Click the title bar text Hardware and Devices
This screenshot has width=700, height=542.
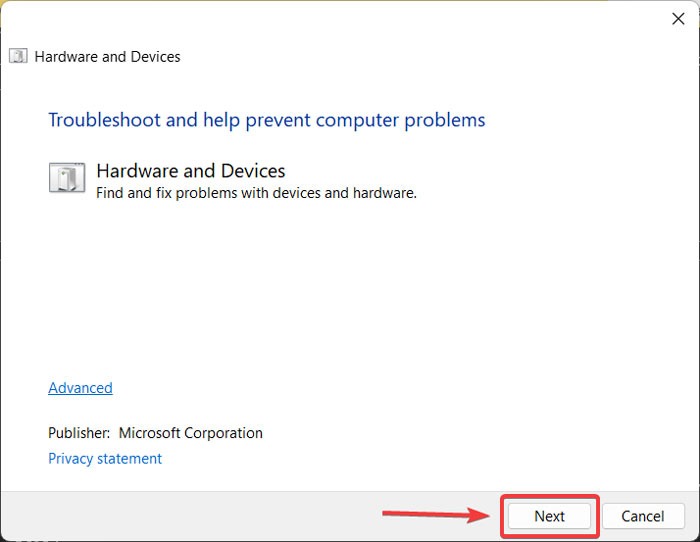coord(108,57)
